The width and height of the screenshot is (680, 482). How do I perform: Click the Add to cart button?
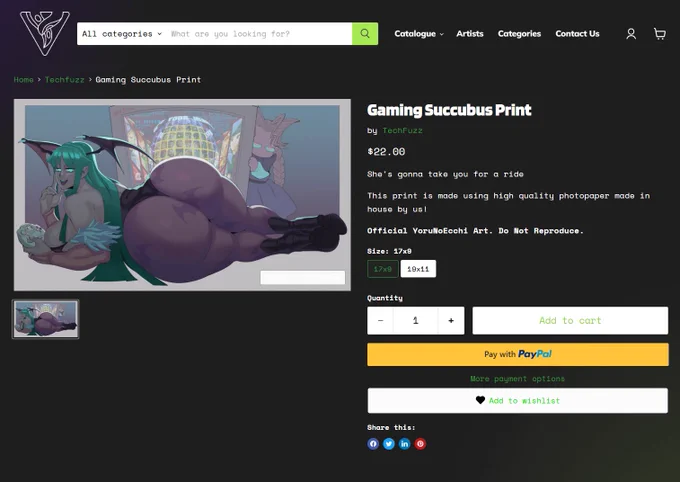pos(570,321)
